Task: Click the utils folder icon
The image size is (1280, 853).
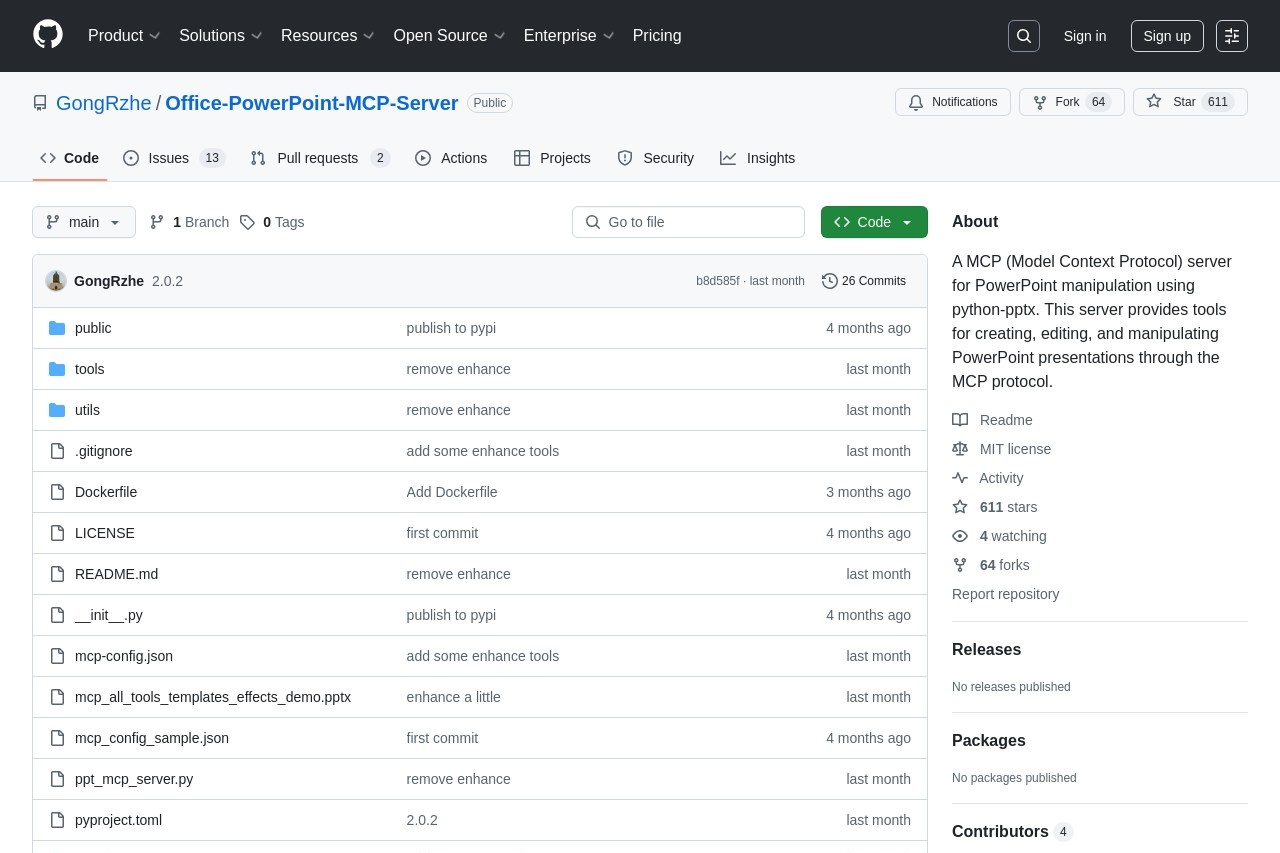Action: click(57, 410)
